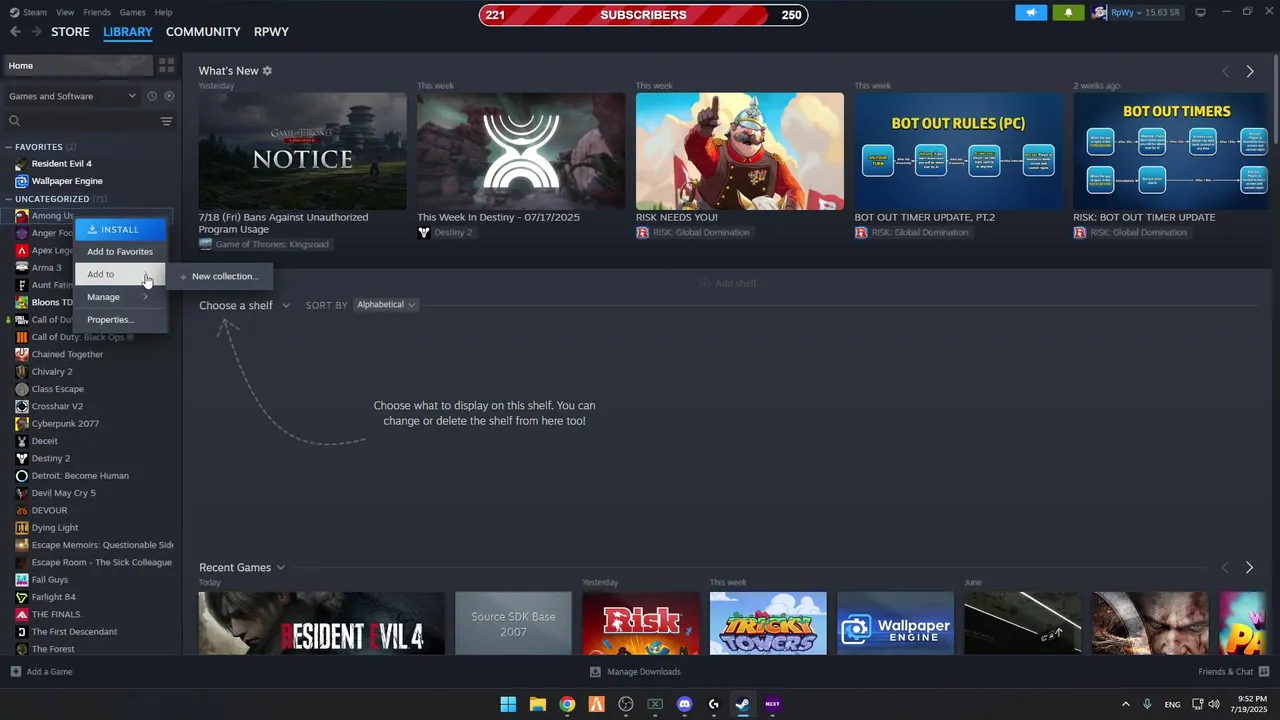1280x720 pixels.
Task: Open the View menu
Action: [x=65, y=12]
